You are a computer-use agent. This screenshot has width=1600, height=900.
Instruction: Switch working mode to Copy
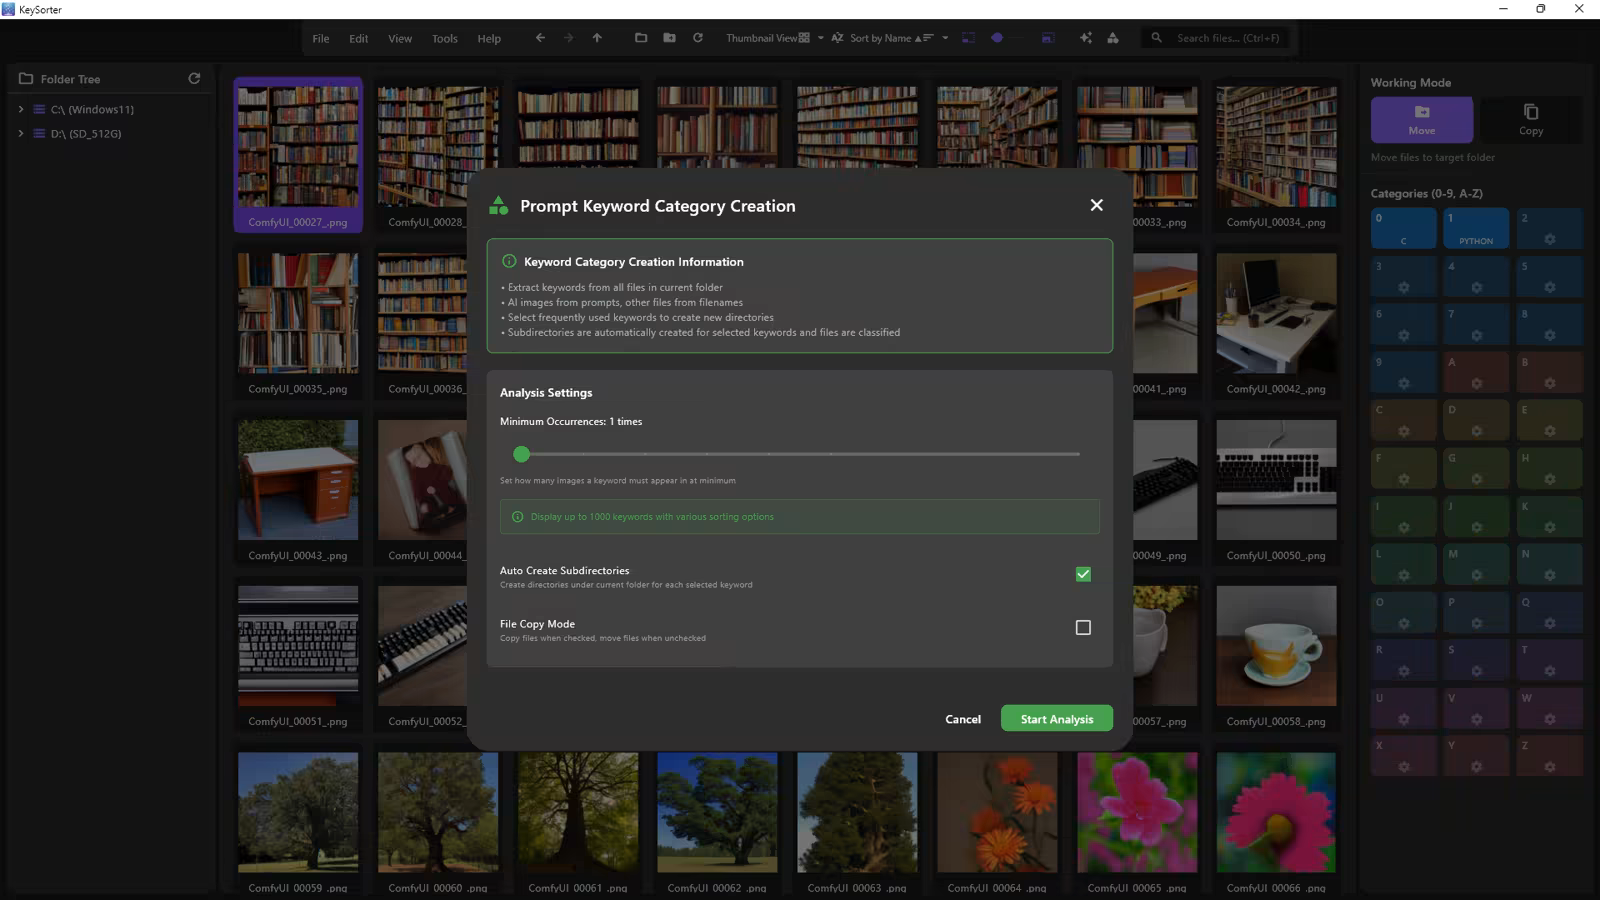pos(1530,119)
